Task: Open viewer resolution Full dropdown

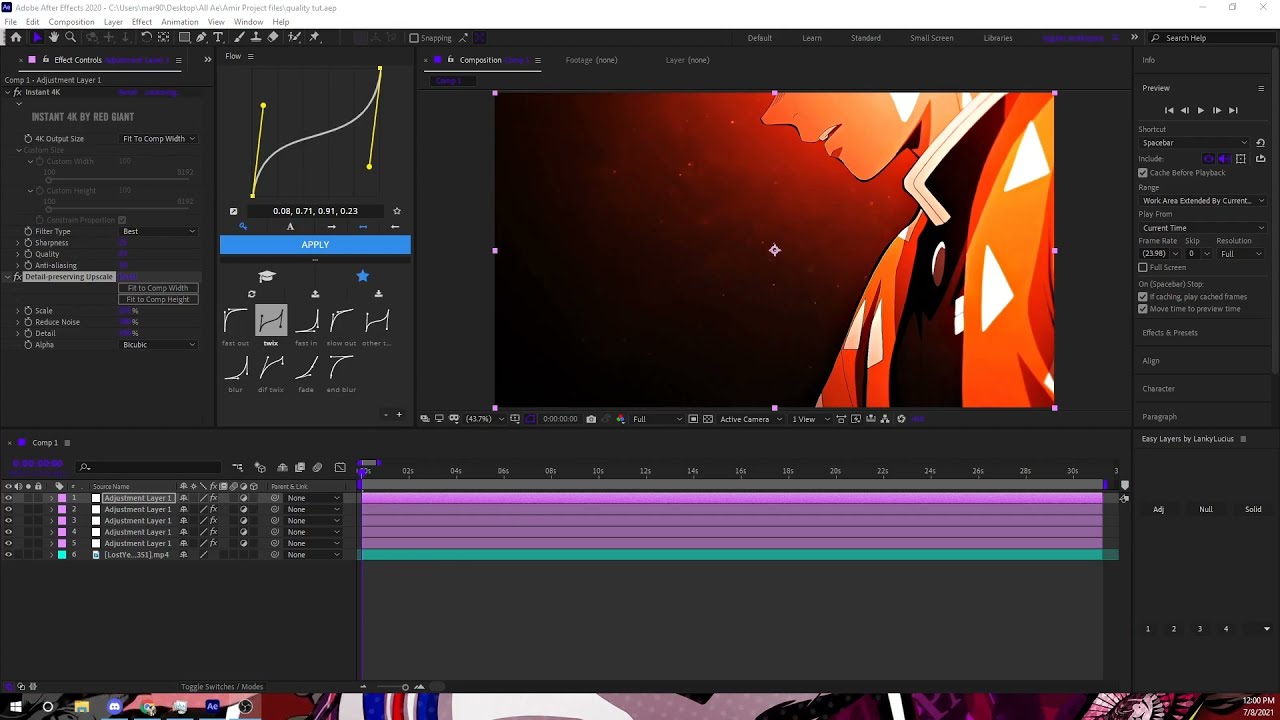Action: tap(657, 419)
